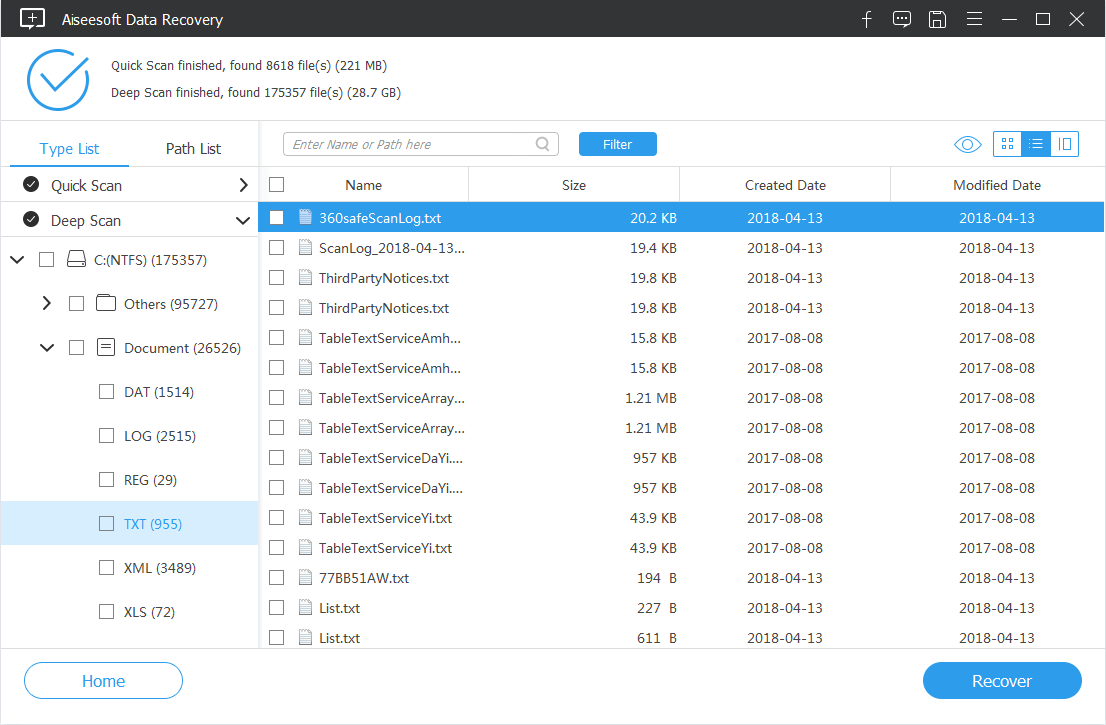Image resolution: width=1106 pixels, height=725 pixels.
Task: Expand the Quick Scan section
Action: 243,185
